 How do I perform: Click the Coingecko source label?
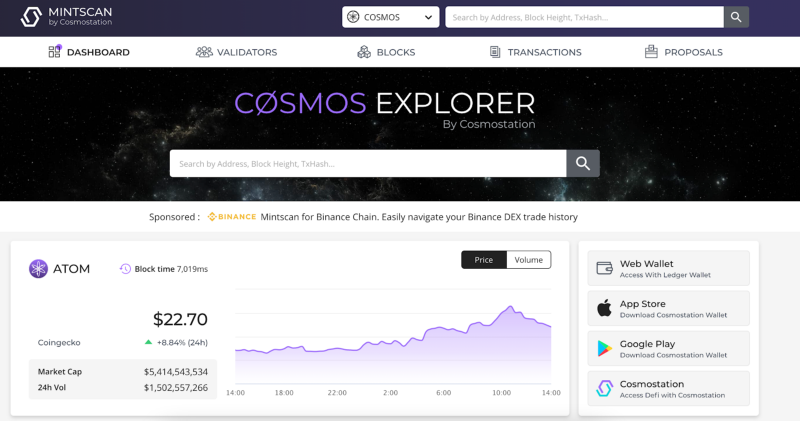click(59, 342)
